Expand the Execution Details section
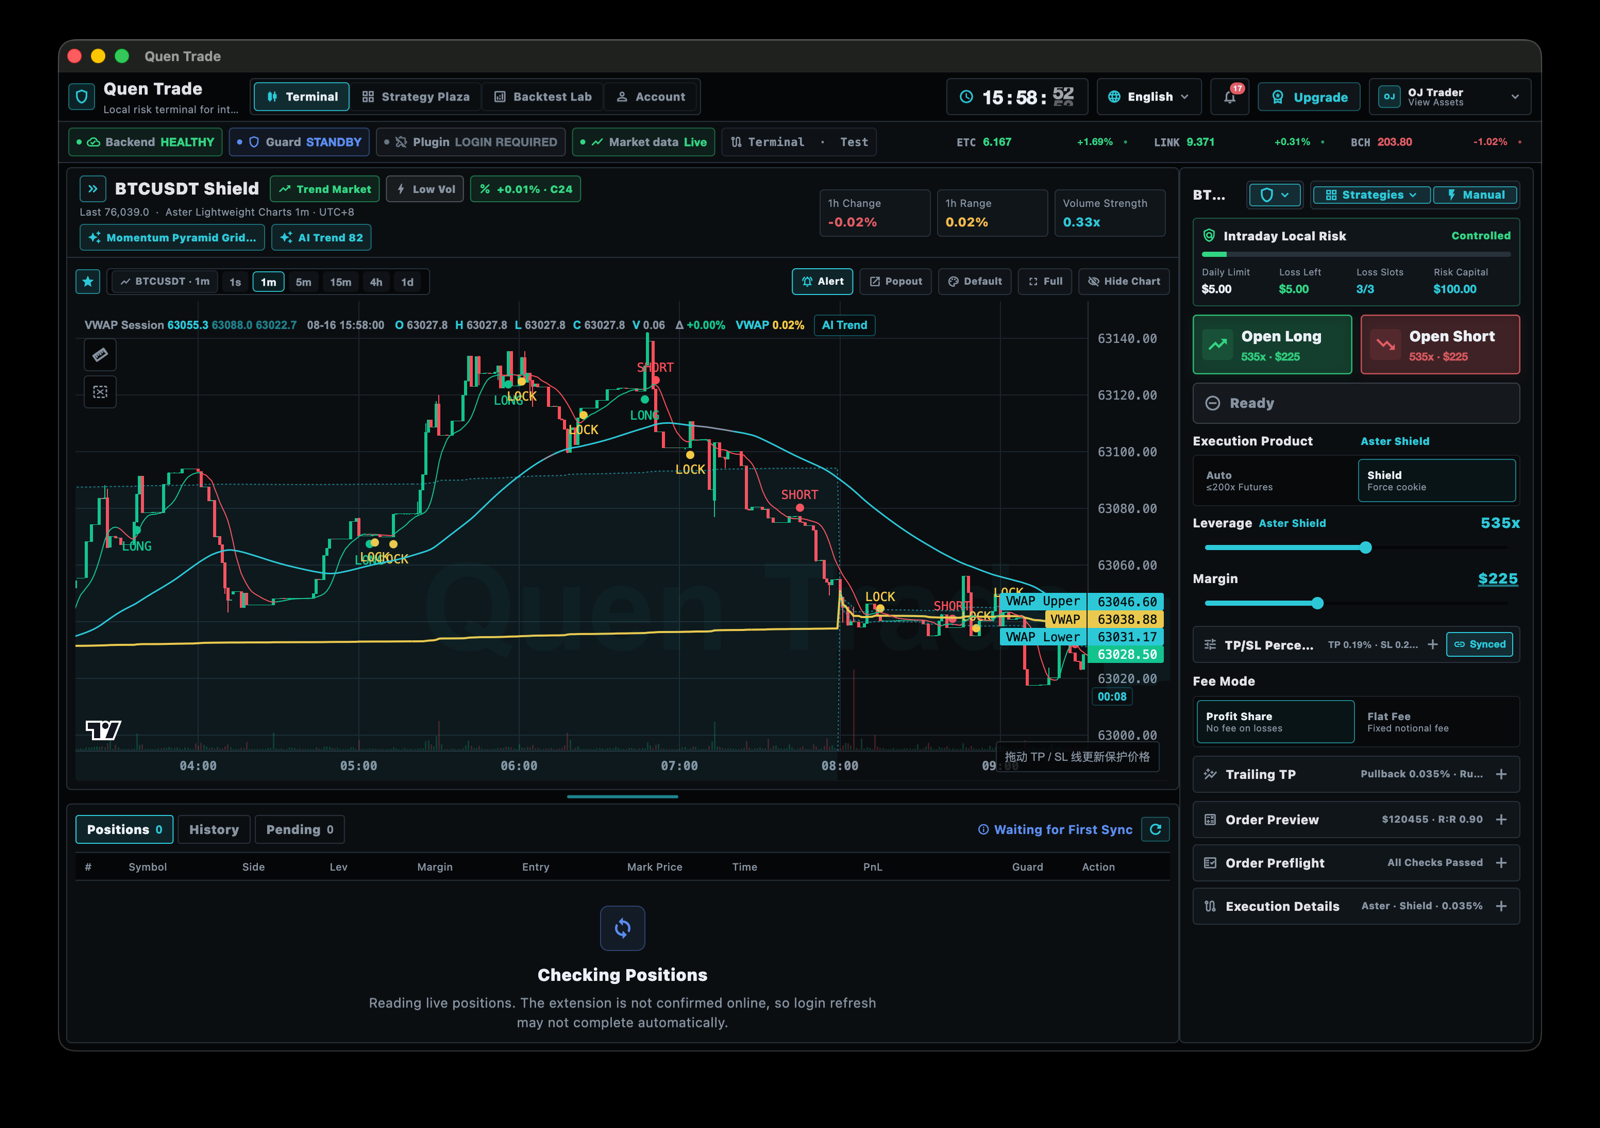 (x=1501, y=906)
